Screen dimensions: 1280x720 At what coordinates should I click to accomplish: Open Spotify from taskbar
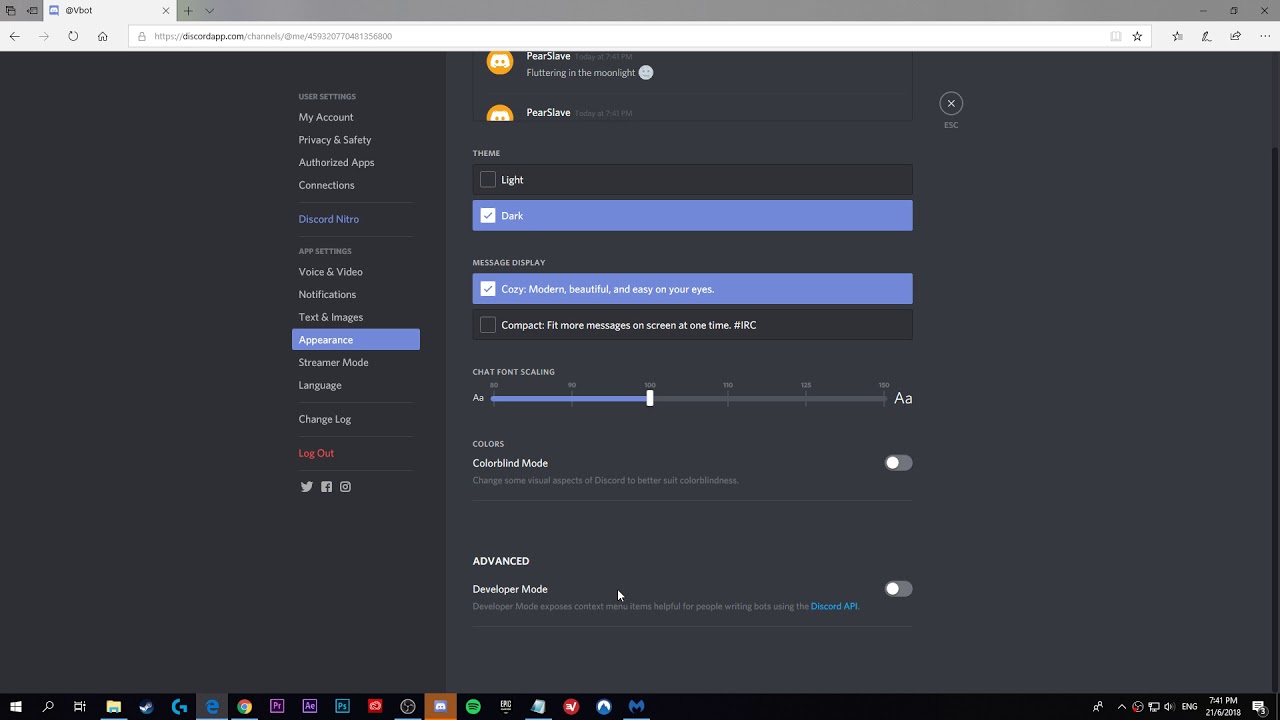[x=473, y=707]
